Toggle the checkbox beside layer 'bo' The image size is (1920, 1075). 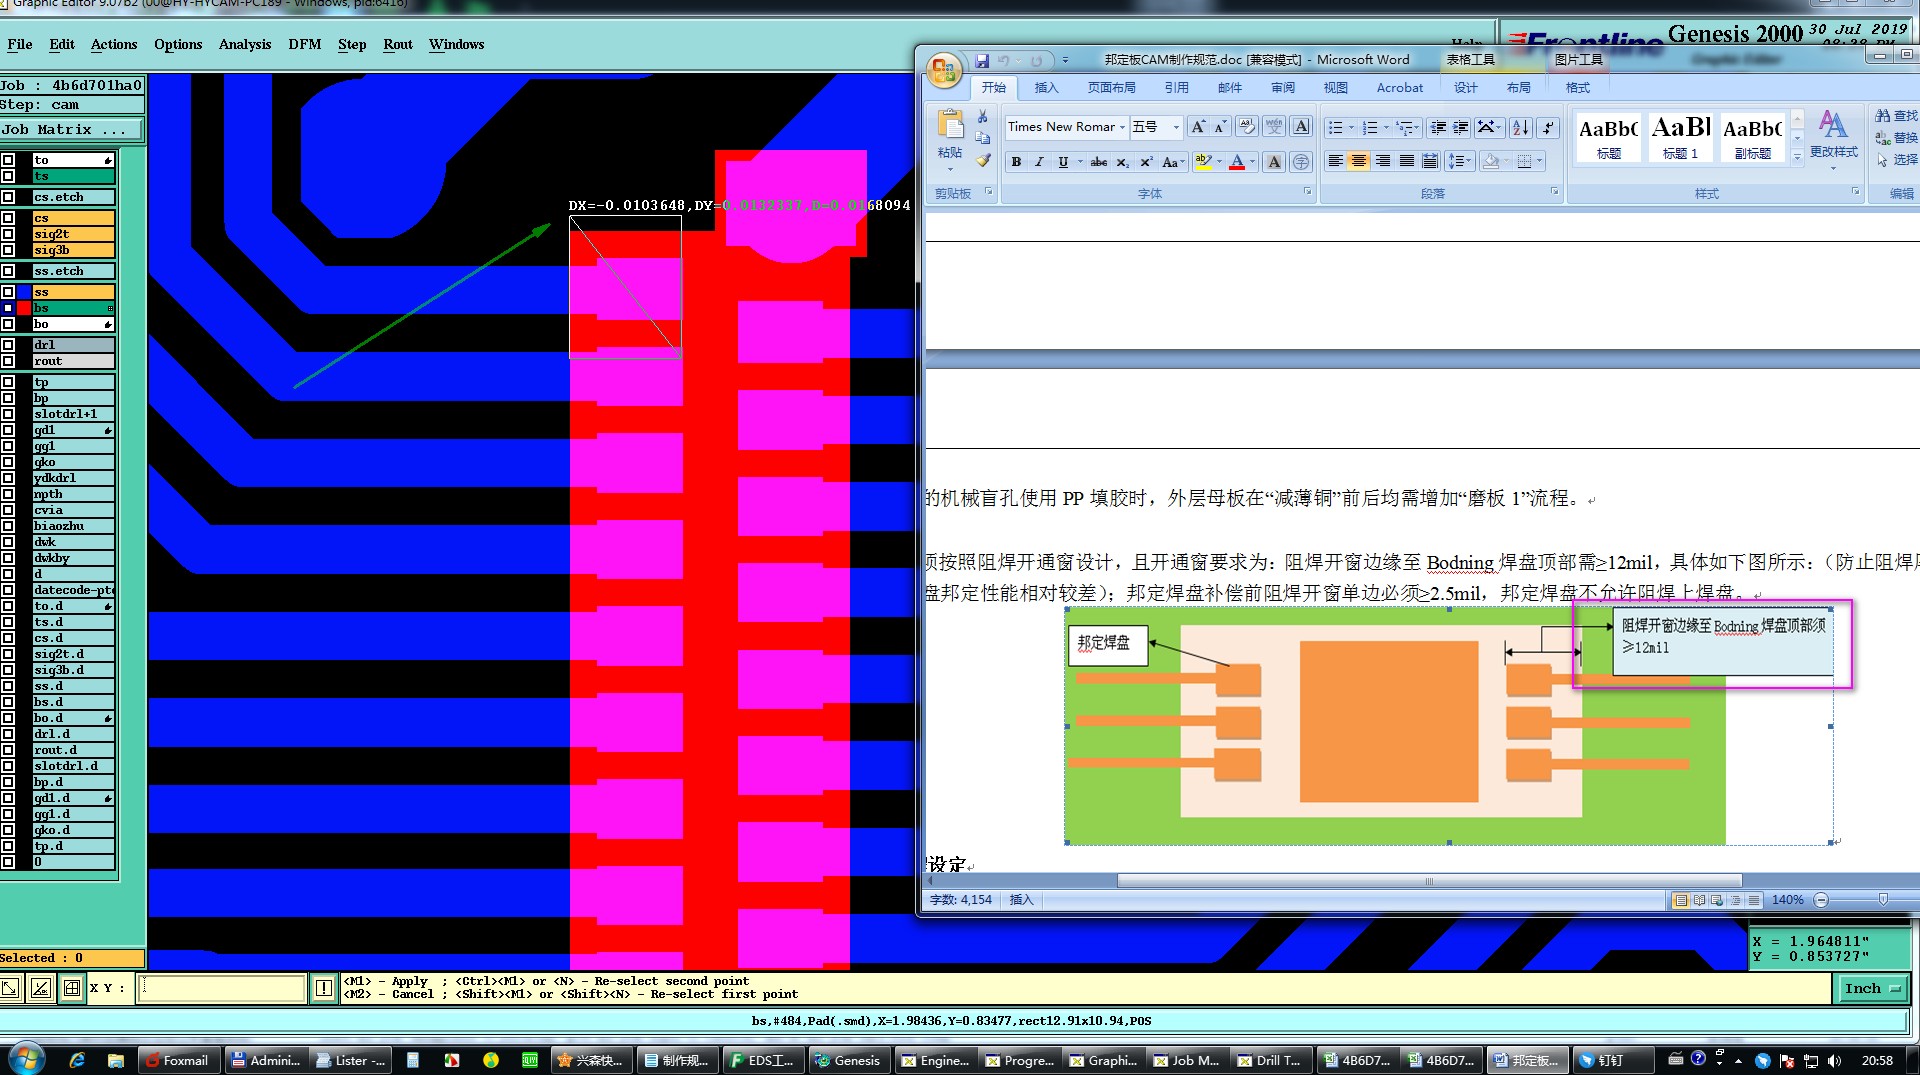point(8,324)
